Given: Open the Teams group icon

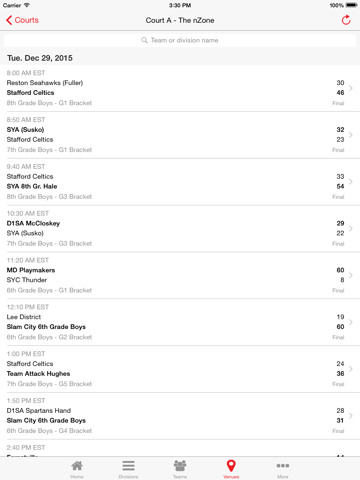Looking at the screenshot, I should [x=180, y=466].
